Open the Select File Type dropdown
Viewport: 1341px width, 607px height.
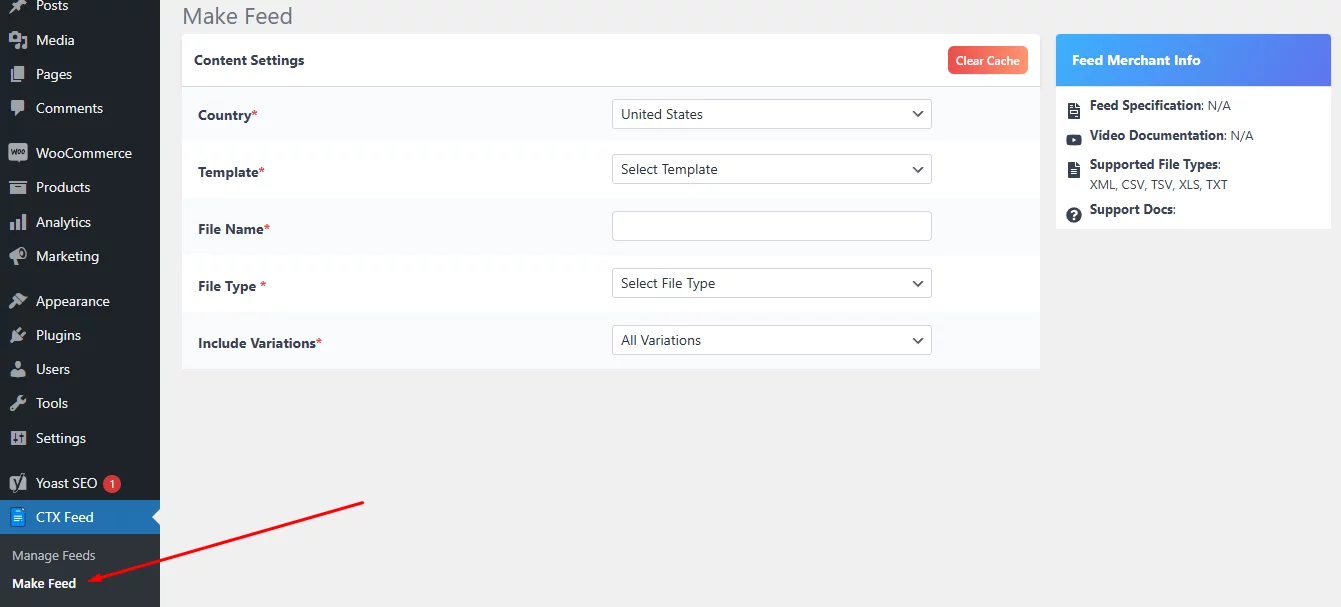[771, 283]
